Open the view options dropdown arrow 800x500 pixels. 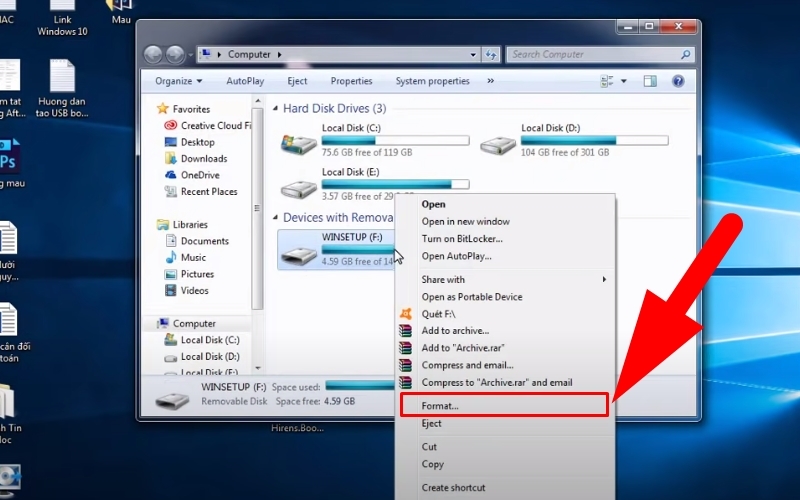tap(623, 81)
